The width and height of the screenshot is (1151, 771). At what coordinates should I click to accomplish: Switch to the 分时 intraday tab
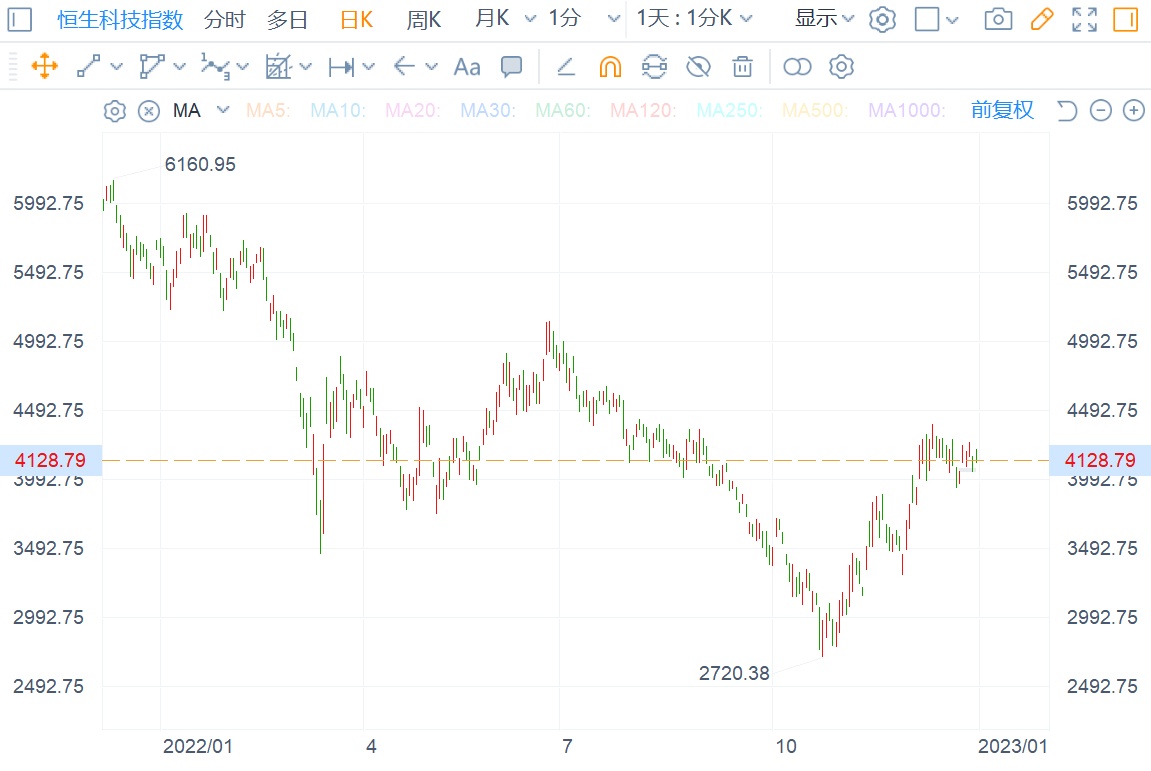tap(224, 19)
